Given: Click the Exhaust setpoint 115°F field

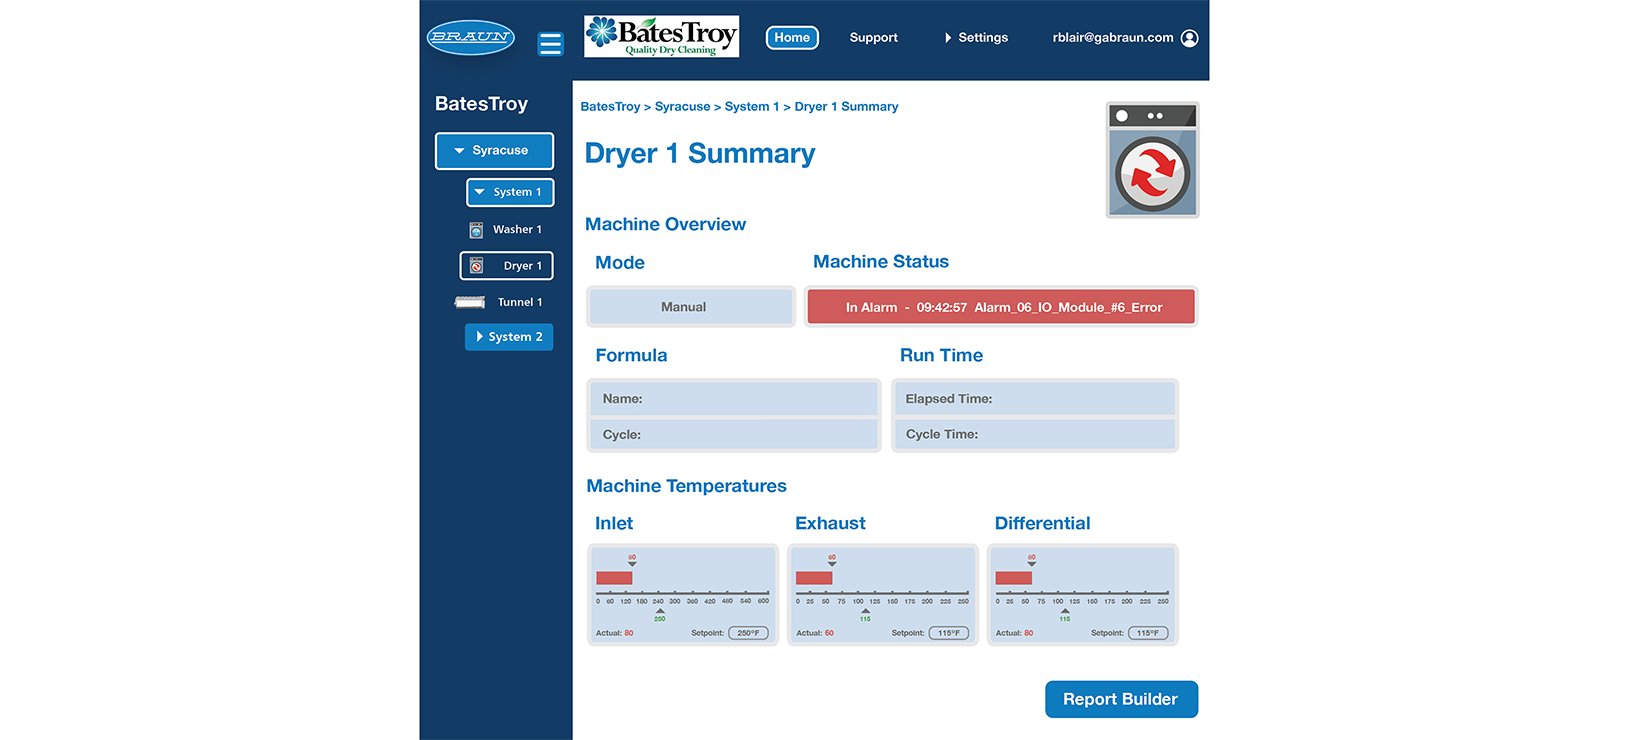Looking at the screenshot, I should [x=948, y=633].
